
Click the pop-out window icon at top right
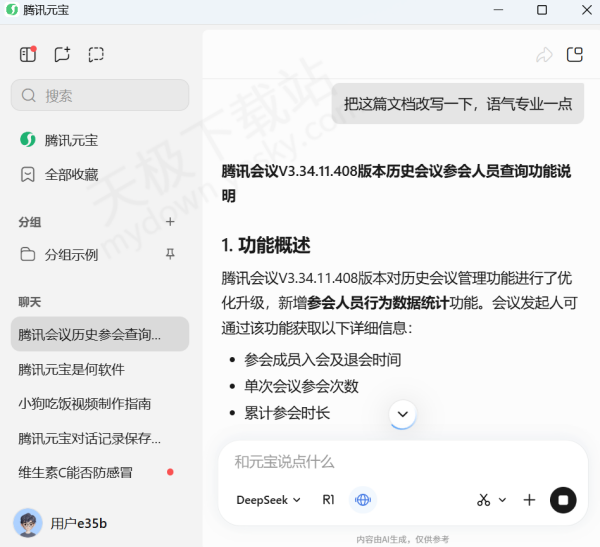575,55
